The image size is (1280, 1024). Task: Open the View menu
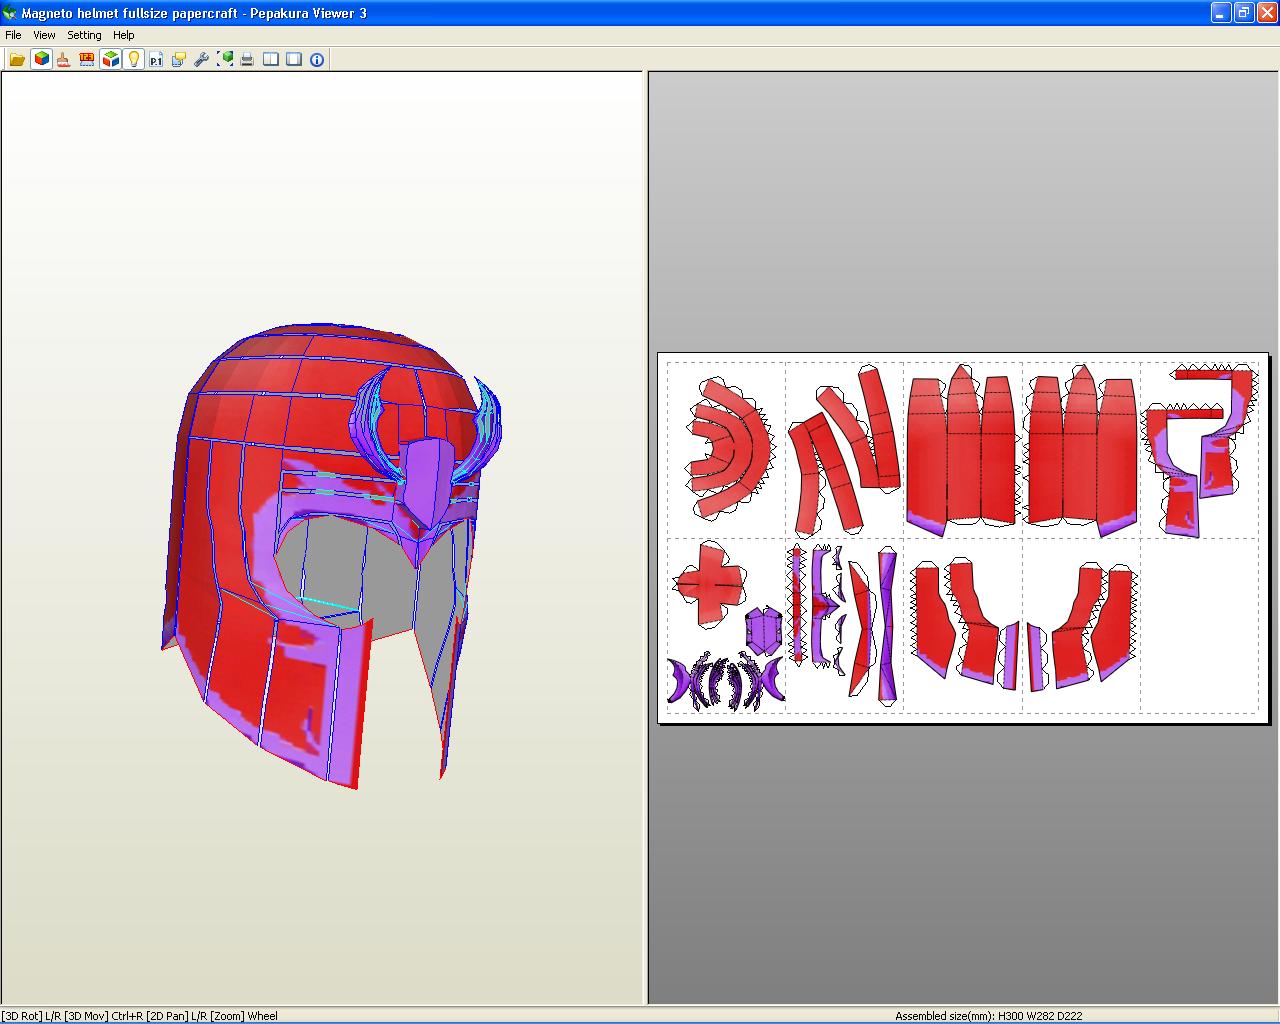click(x=44, y=35)
